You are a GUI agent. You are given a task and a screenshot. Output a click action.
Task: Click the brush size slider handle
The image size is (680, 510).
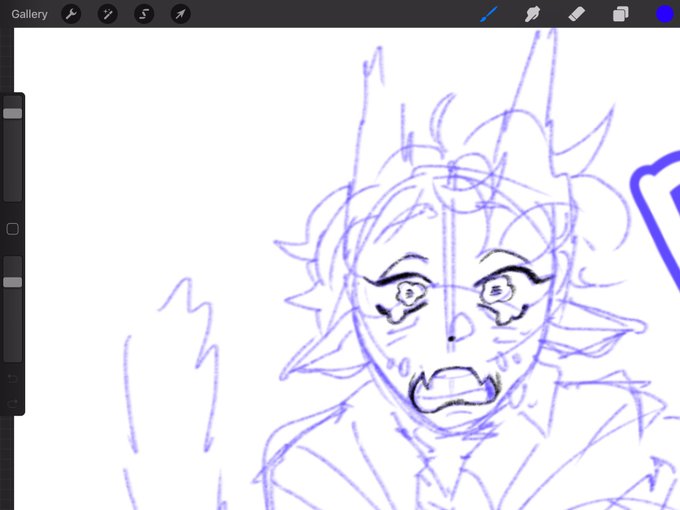(13, 114)
